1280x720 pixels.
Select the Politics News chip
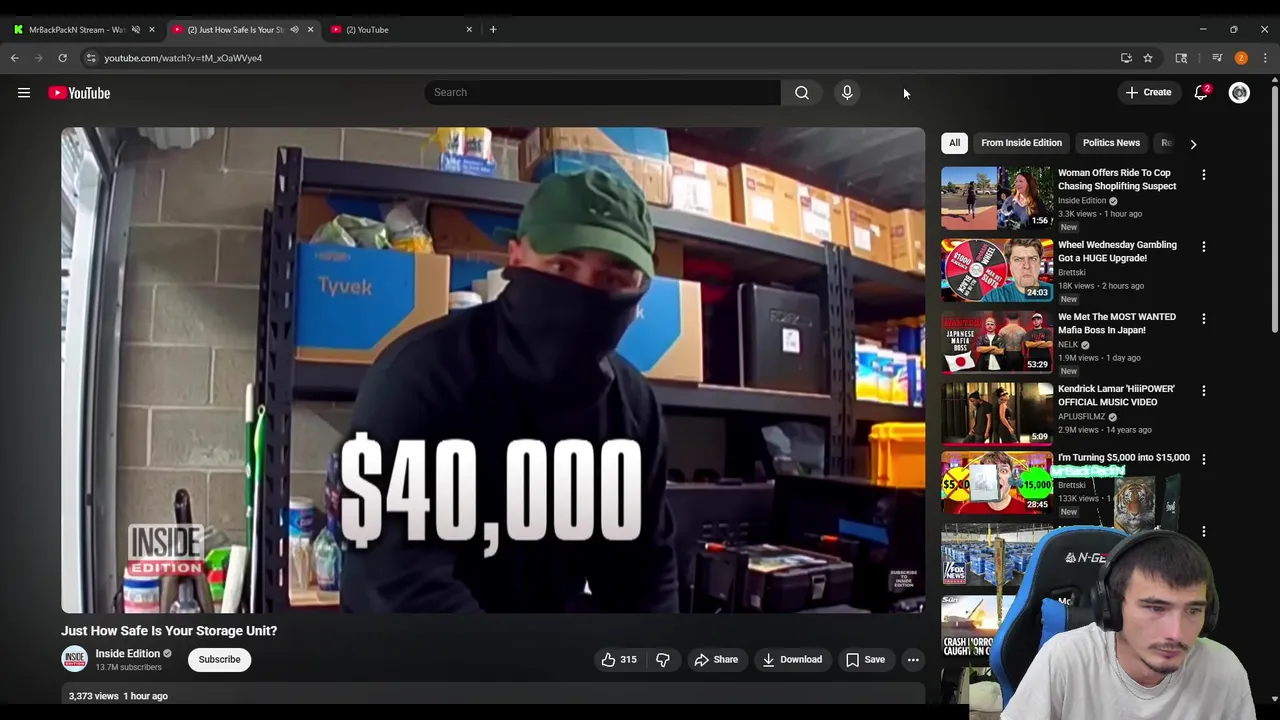tap(1111, 143)
